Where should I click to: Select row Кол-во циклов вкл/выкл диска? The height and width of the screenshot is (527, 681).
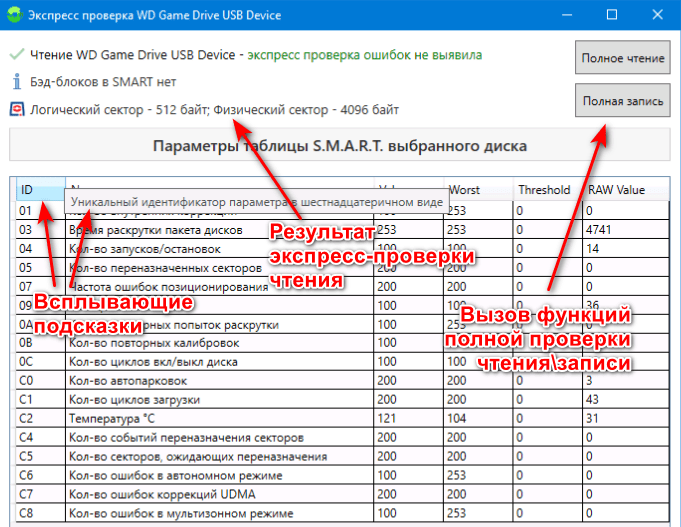(x=343, y=361)
